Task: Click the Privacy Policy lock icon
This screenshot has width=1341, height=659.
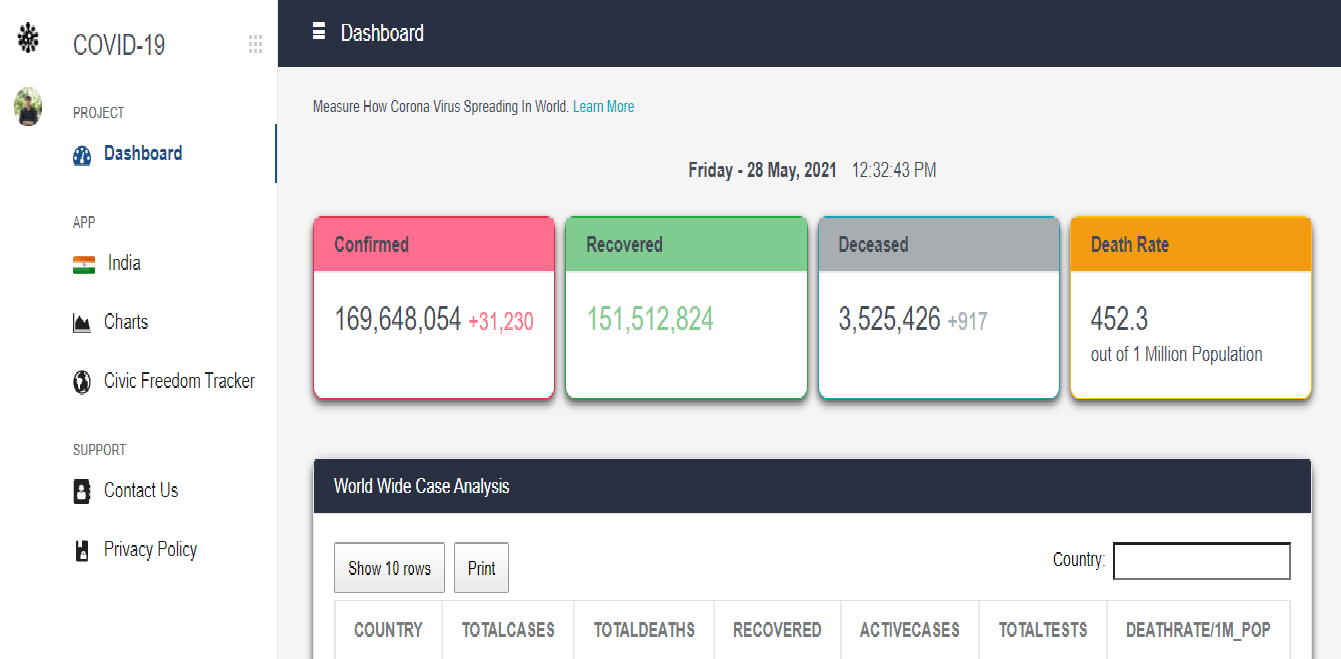Action: tap(82, 550)
